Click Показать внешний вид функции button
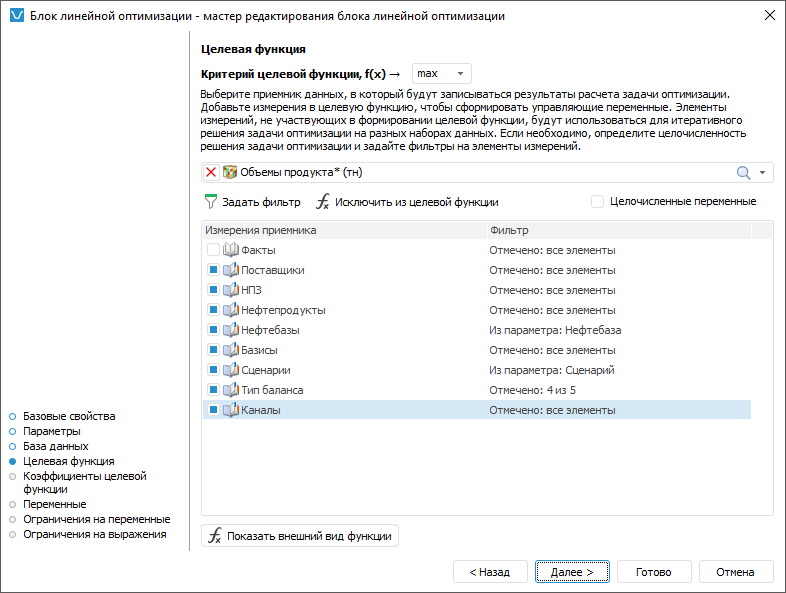Image resolution: width=786 pixels, height=593 pixels. pyautogui.click(x=300, y=536)
